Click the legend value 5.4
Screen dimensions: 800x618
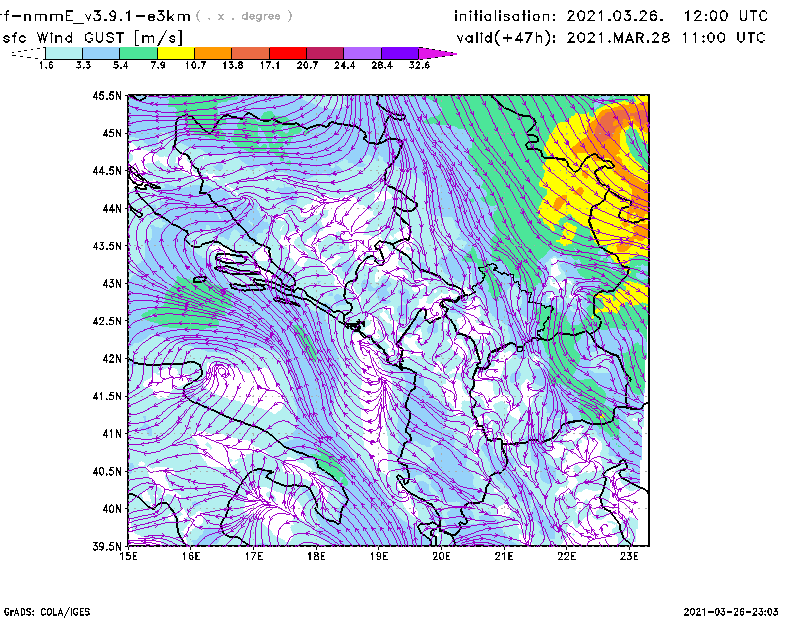[120, 65]
